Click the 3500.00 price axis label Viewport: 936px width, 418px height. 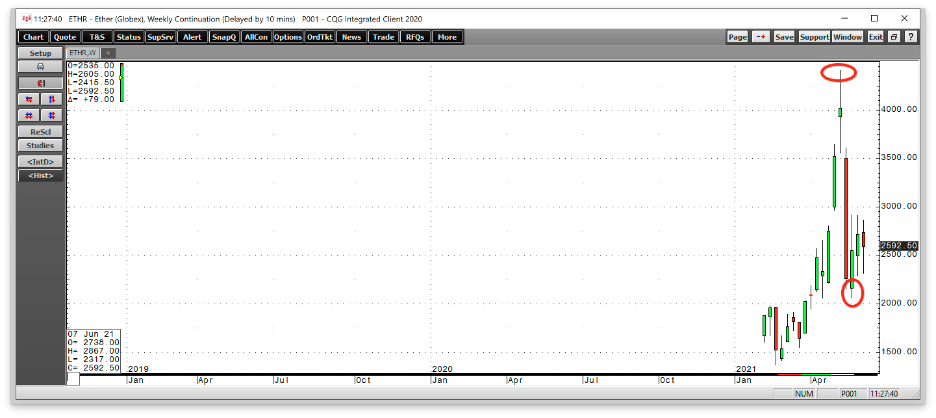(x=899, y=158)
